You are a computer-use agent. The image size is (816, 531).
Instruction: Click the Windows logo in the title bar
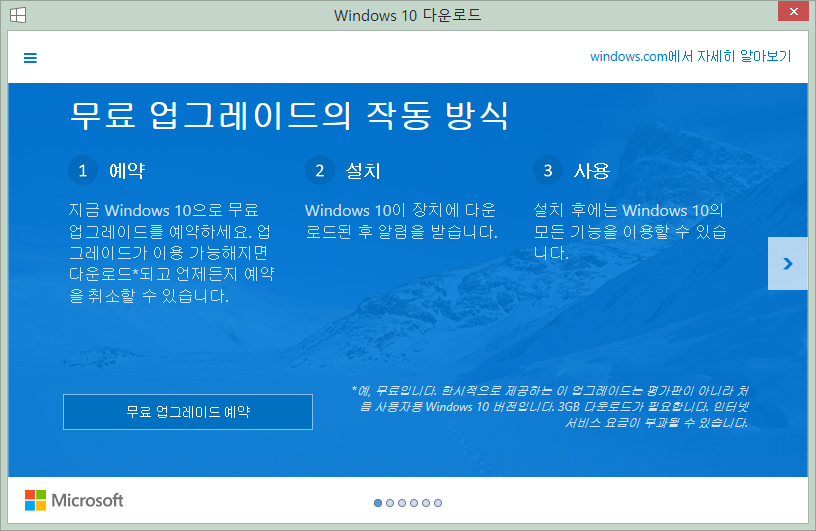(18, 15)
